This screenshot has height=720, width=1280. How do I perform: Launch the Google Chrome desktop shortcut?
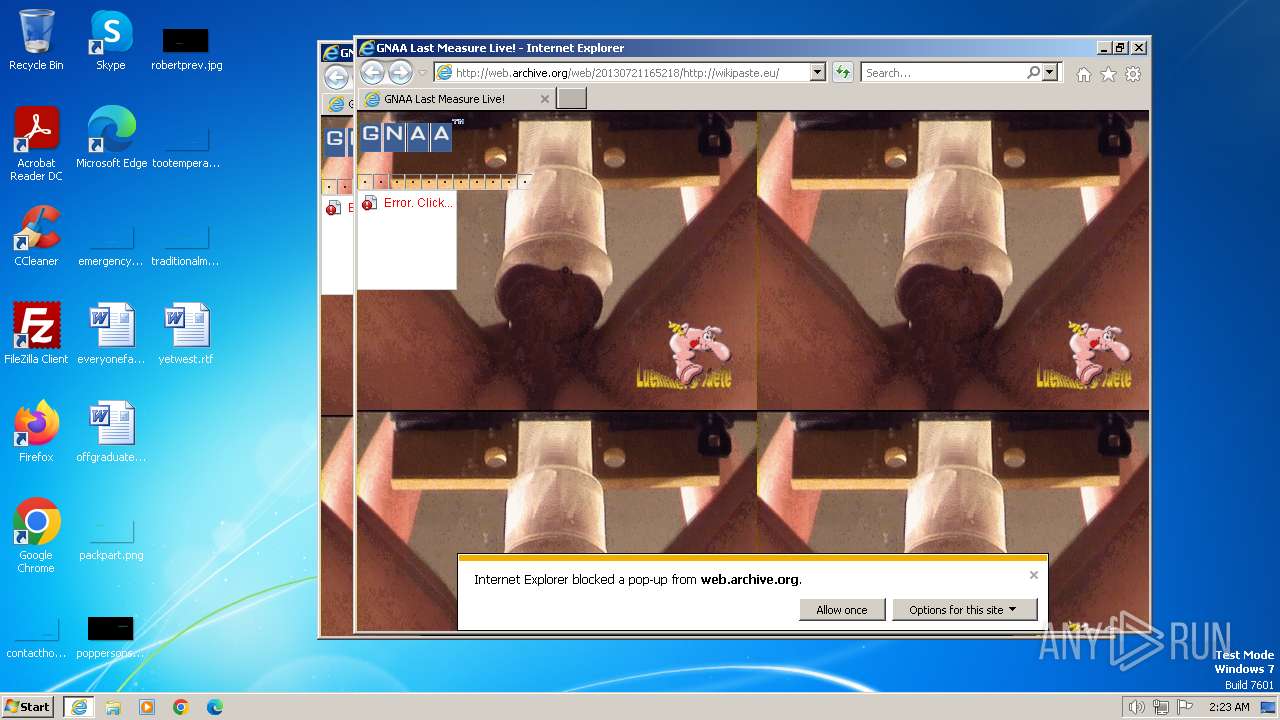click(36, 535)
